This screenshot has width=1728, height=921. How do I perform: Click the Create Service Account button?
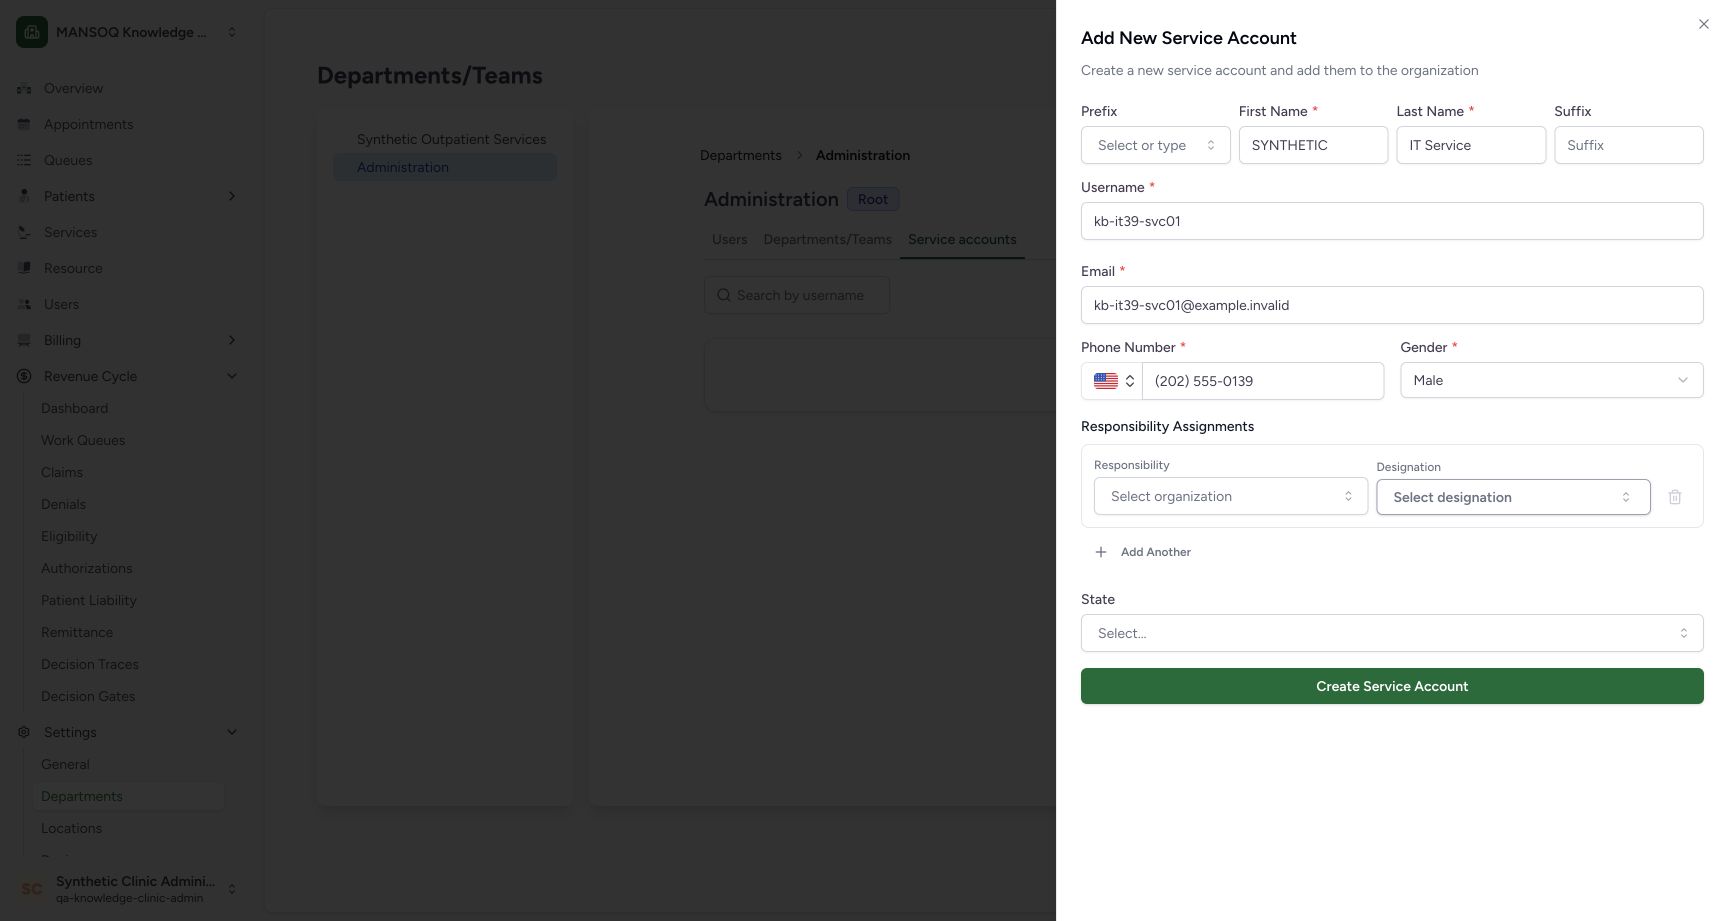pos(1392,686)
